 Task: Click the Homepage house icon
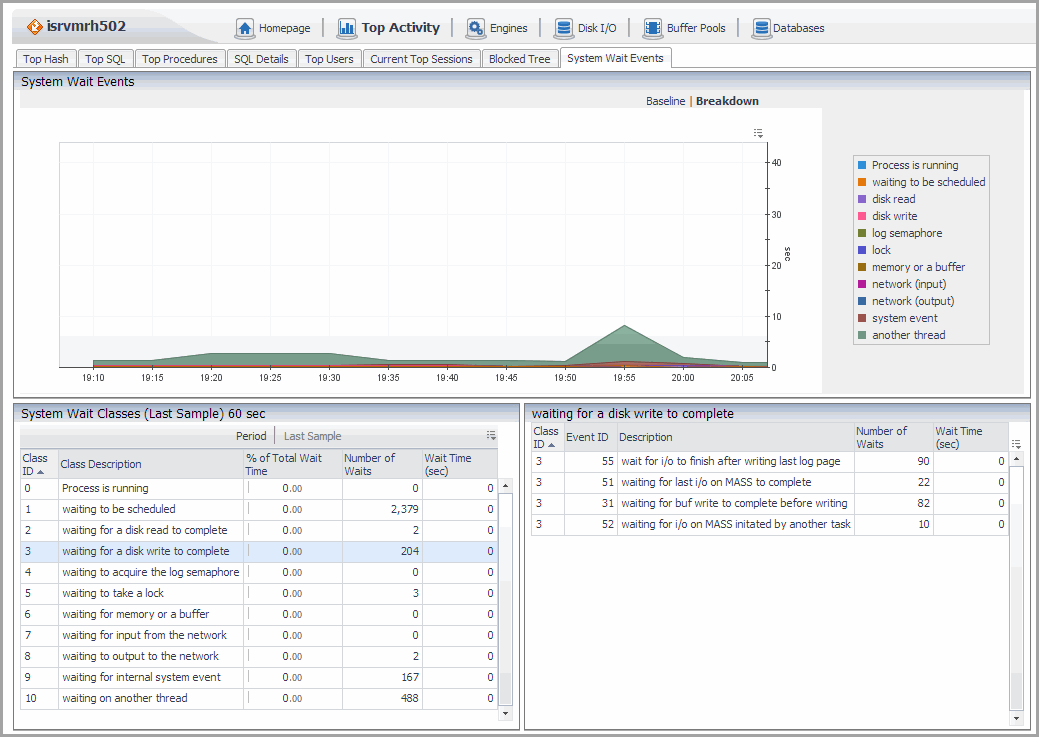pos(245,28)
